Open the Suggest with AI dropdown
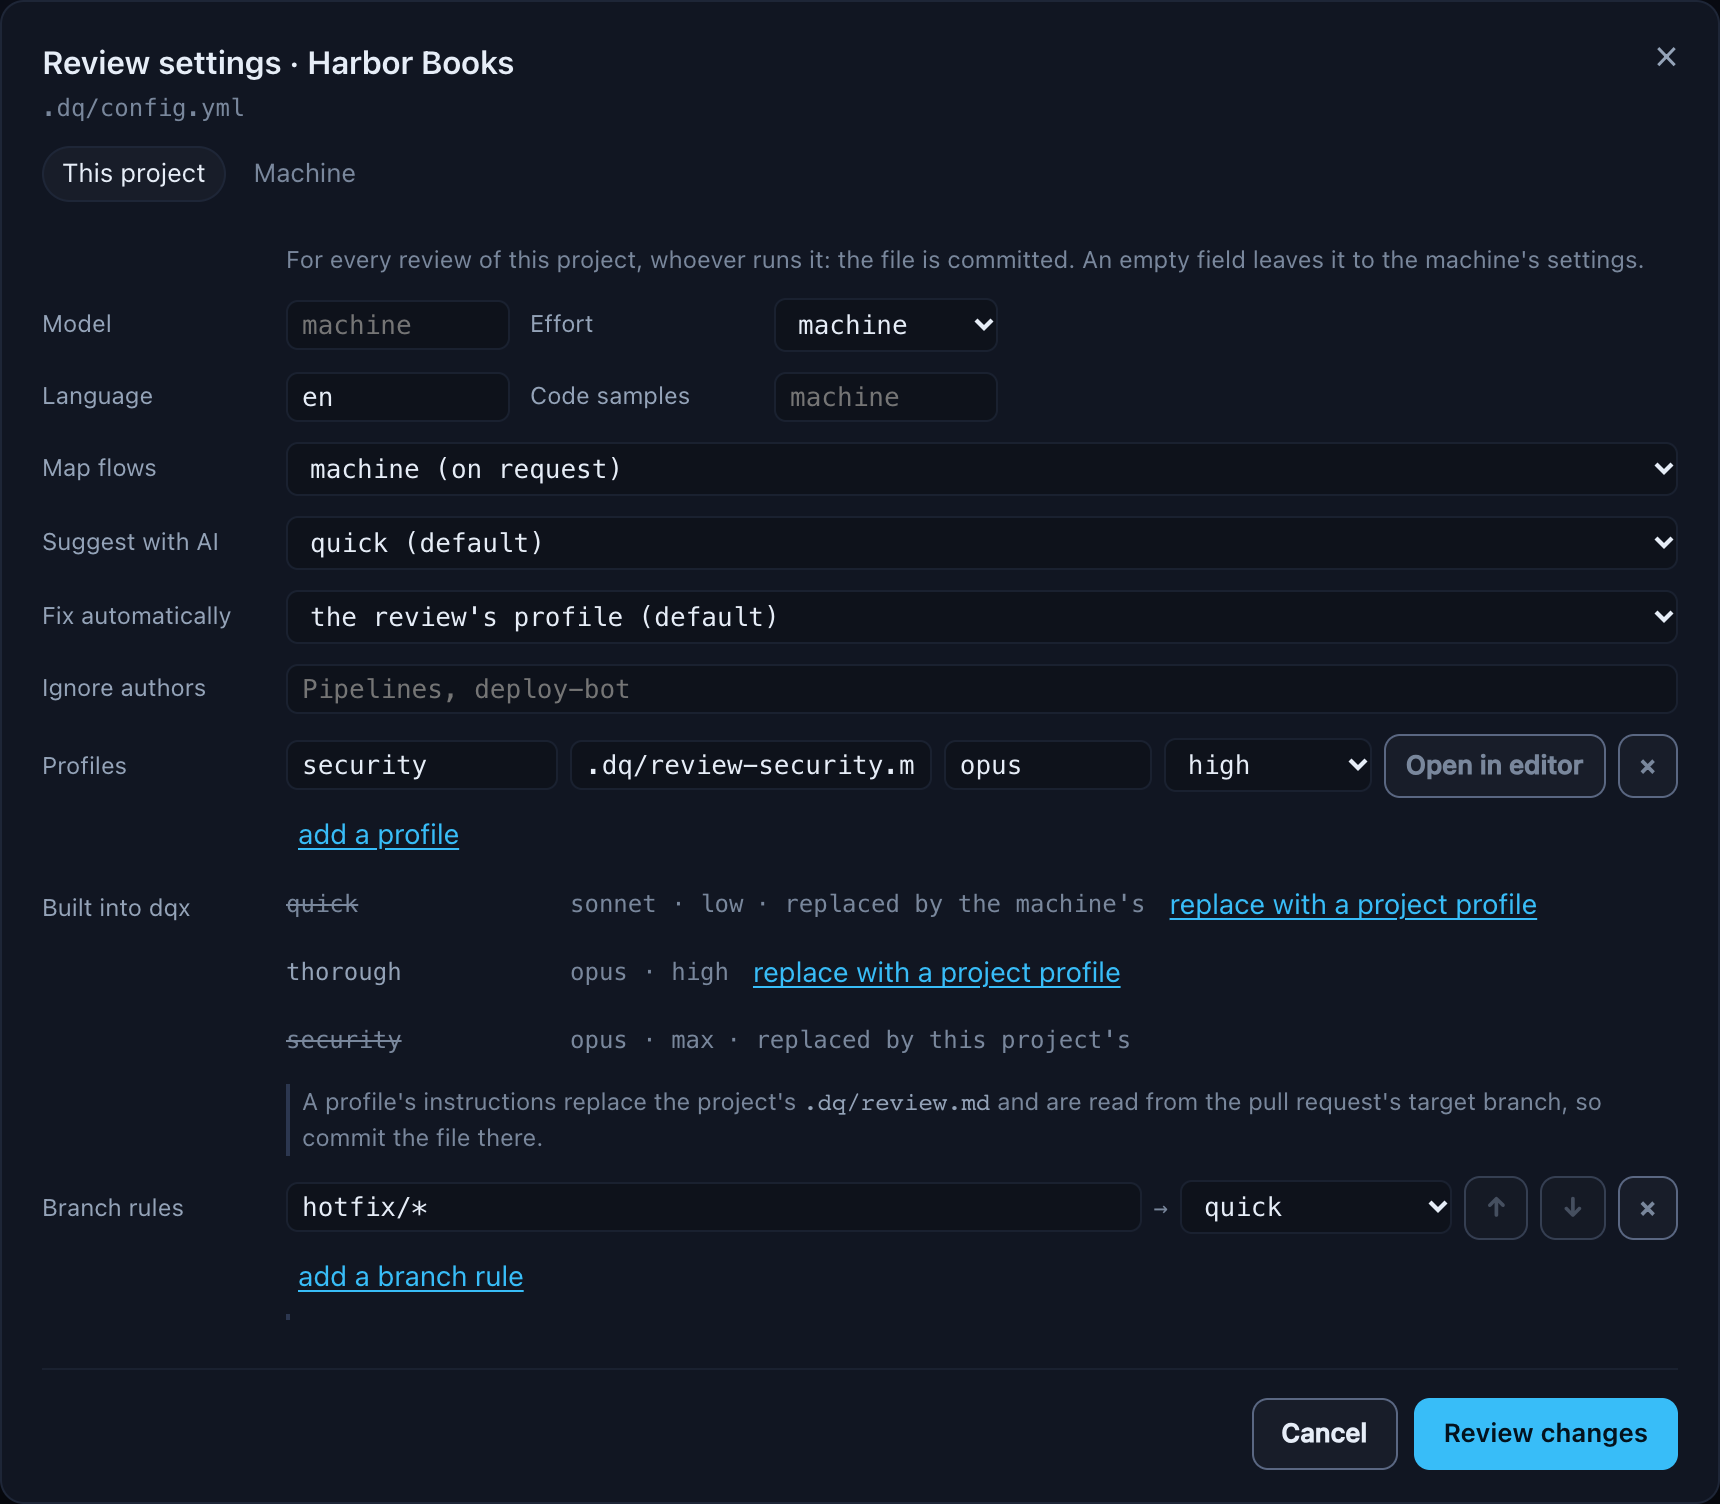This screenshot has height=1504, width=1720. point(981,543)
